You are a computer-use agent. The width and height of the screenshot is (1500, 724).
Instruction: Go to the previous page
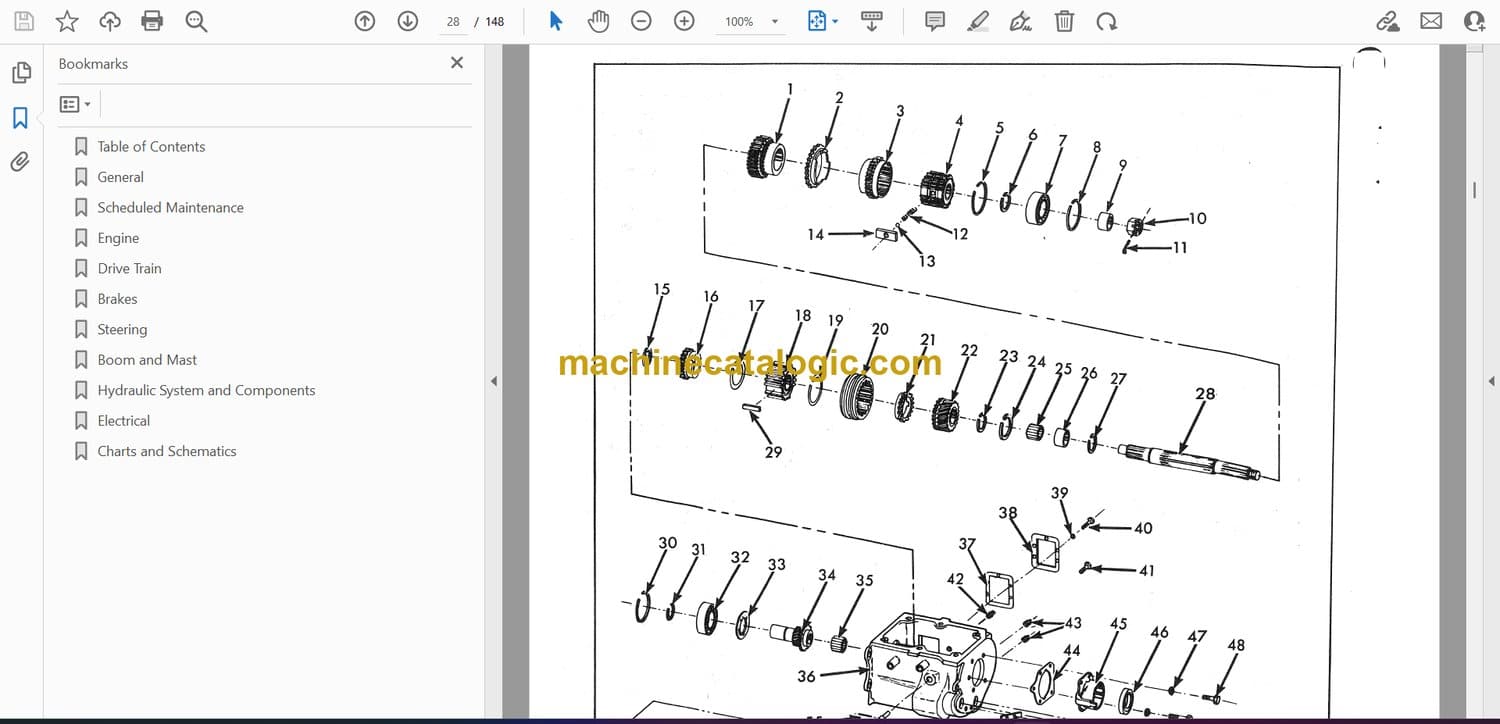point(365,21)
